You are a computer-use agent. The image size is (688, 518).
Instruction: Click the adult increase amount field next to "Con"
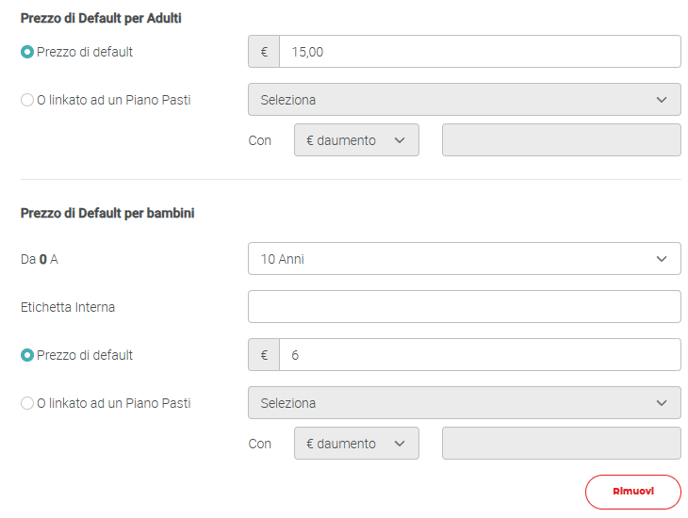pos(561,140)
